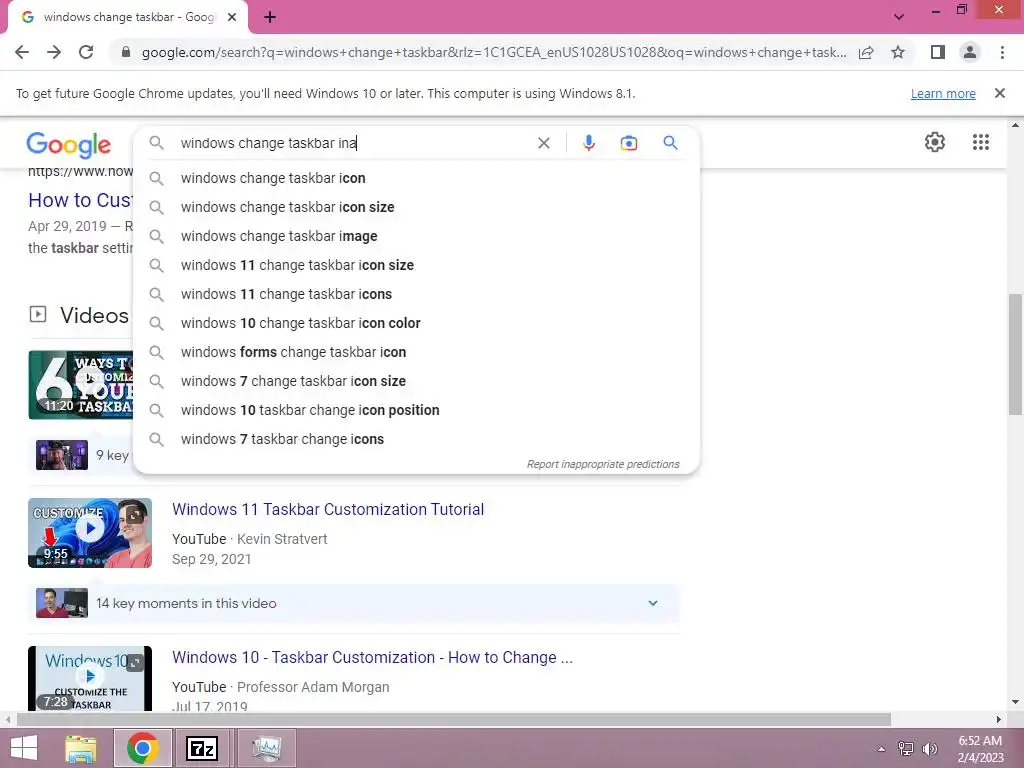Choose 'windows forms change taskbar icon' suggestion

tap(416, 352)
